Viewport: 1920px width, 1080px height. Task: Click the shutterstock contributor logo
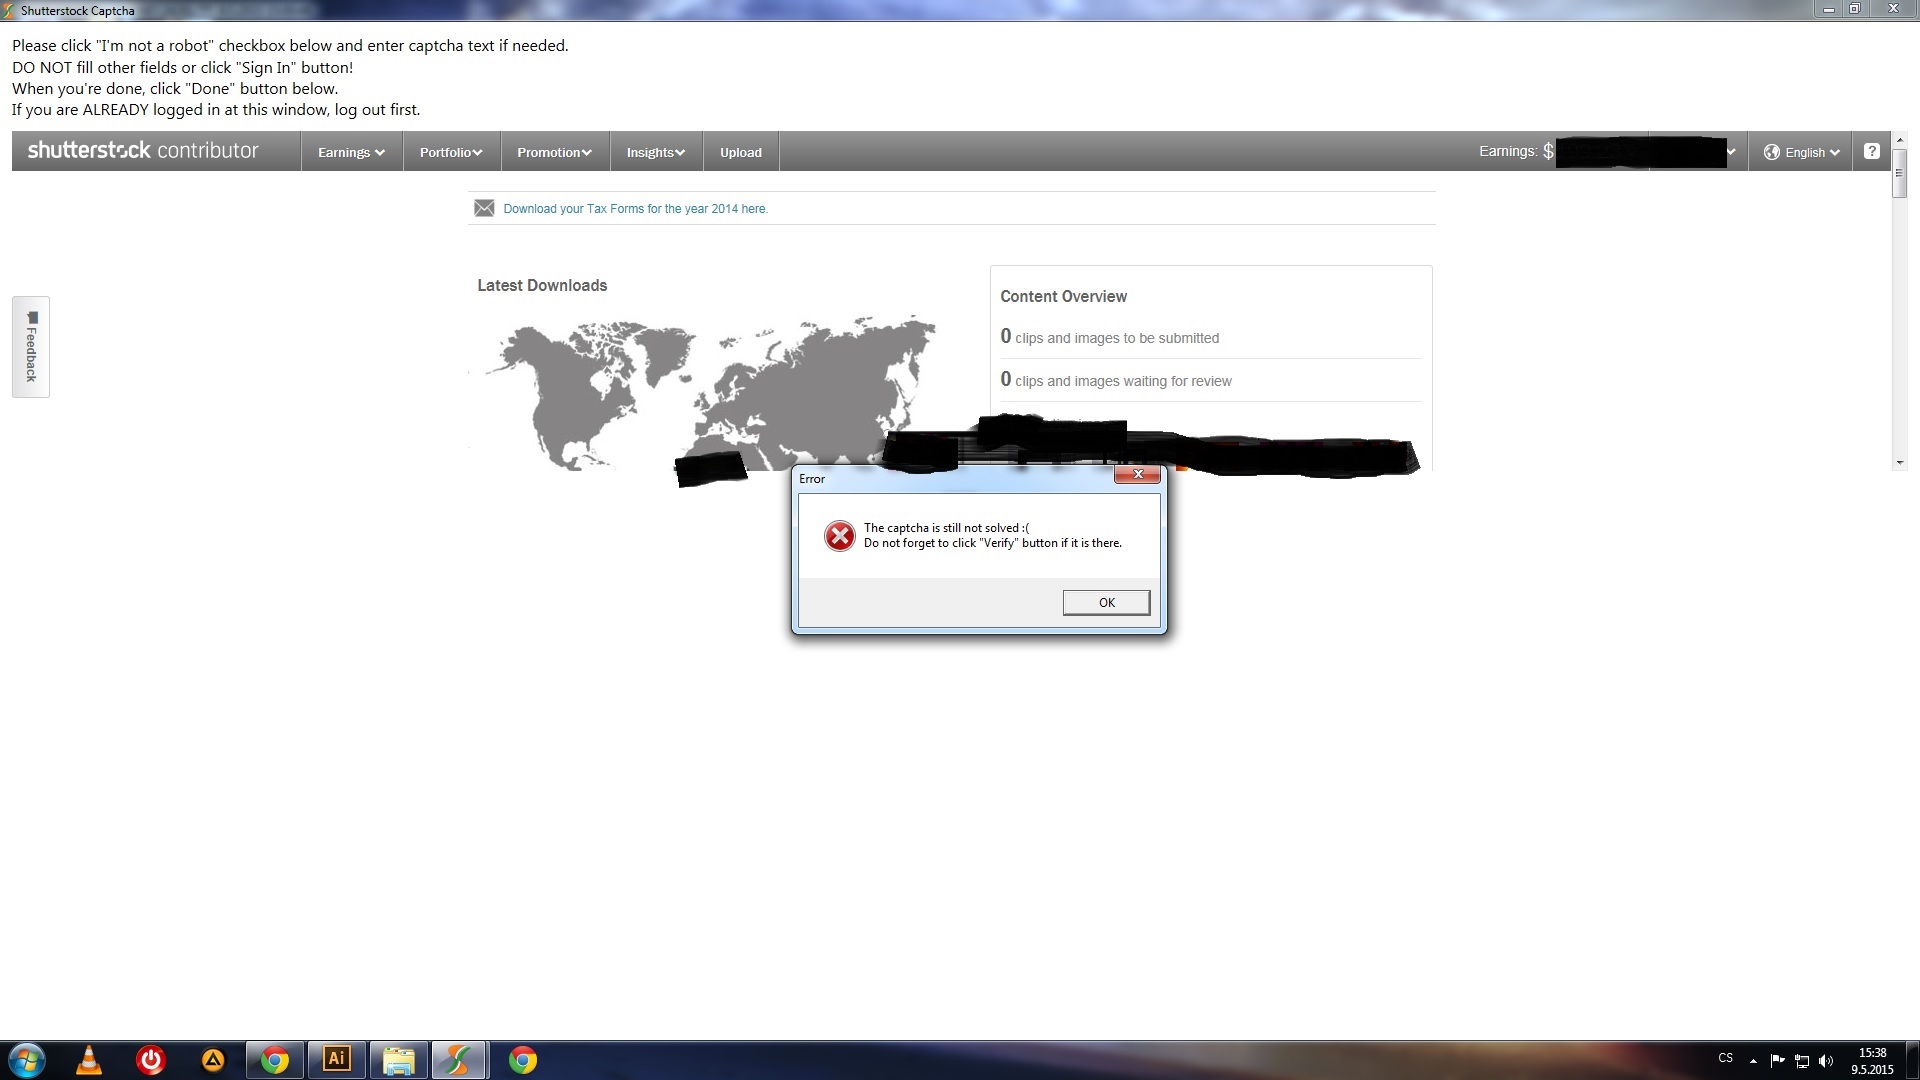point(143,150)
